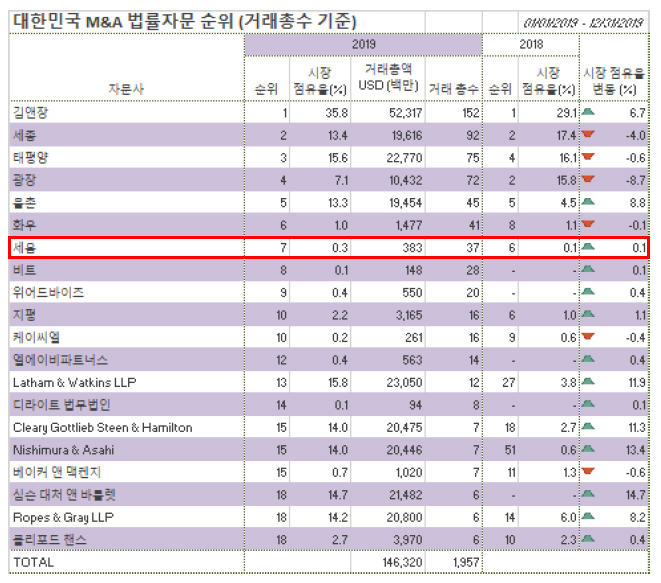Select the firm name 광장
Image resolution: width=661 pixels, height=583 pixels.
point(24,180)
